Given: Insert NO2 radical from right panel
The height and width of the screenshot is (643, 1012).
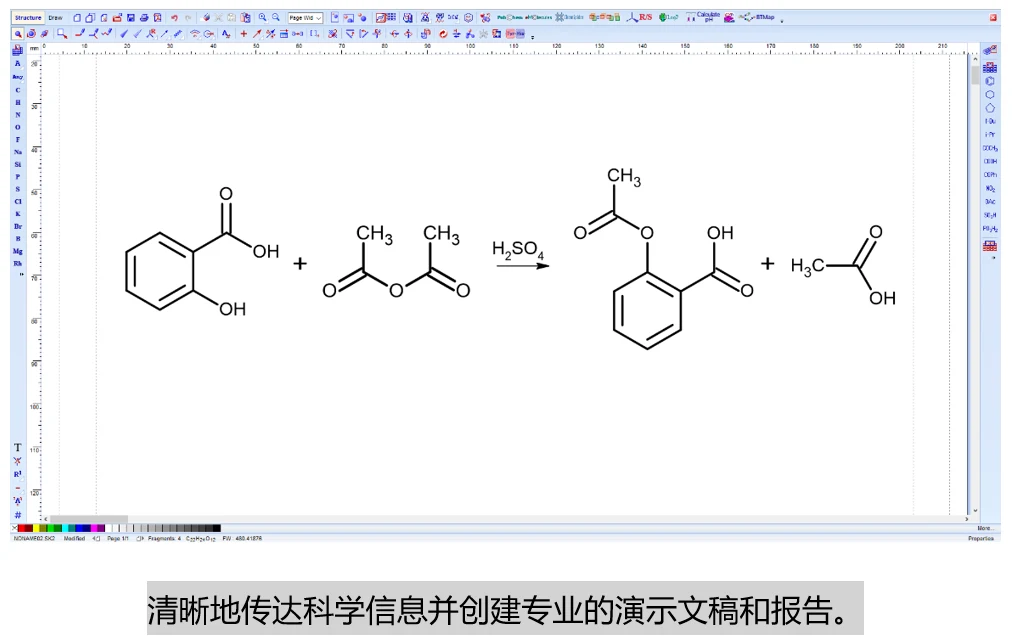Looking at the screenshot, I should (x=990, y=189).
